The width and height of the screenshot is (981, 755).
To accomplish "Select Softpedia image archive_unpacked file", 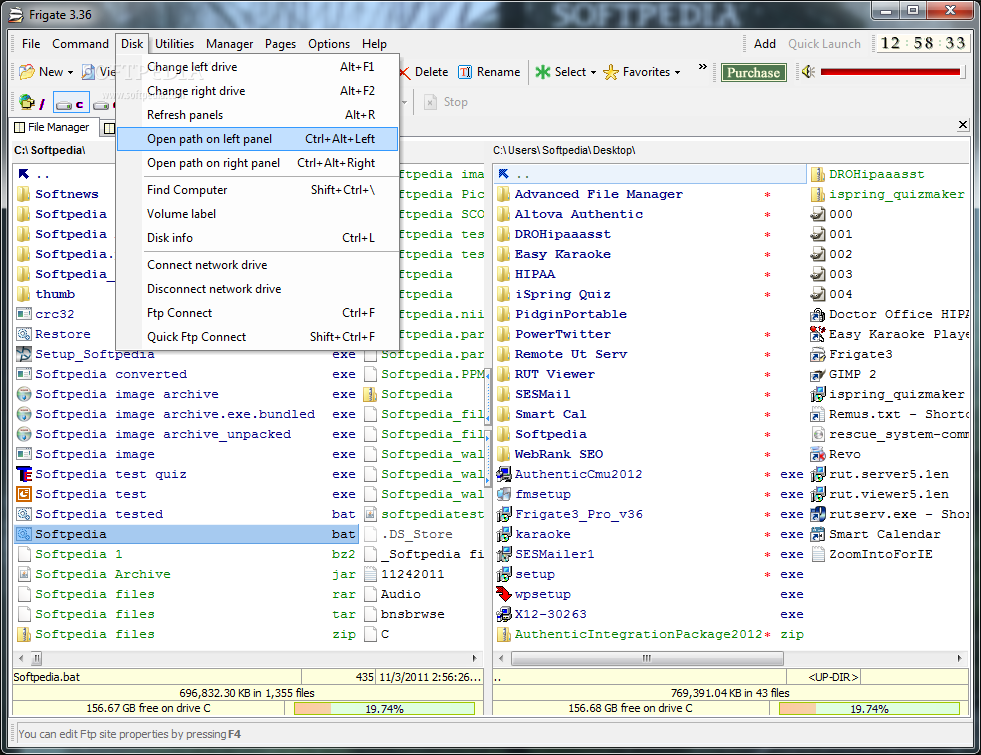I will tap(187, 434).
